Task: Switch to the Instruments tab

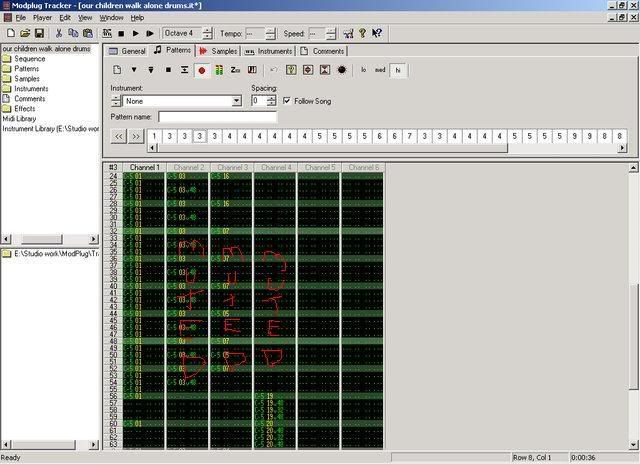Action: pyautogui.click(x=269, y=51)
